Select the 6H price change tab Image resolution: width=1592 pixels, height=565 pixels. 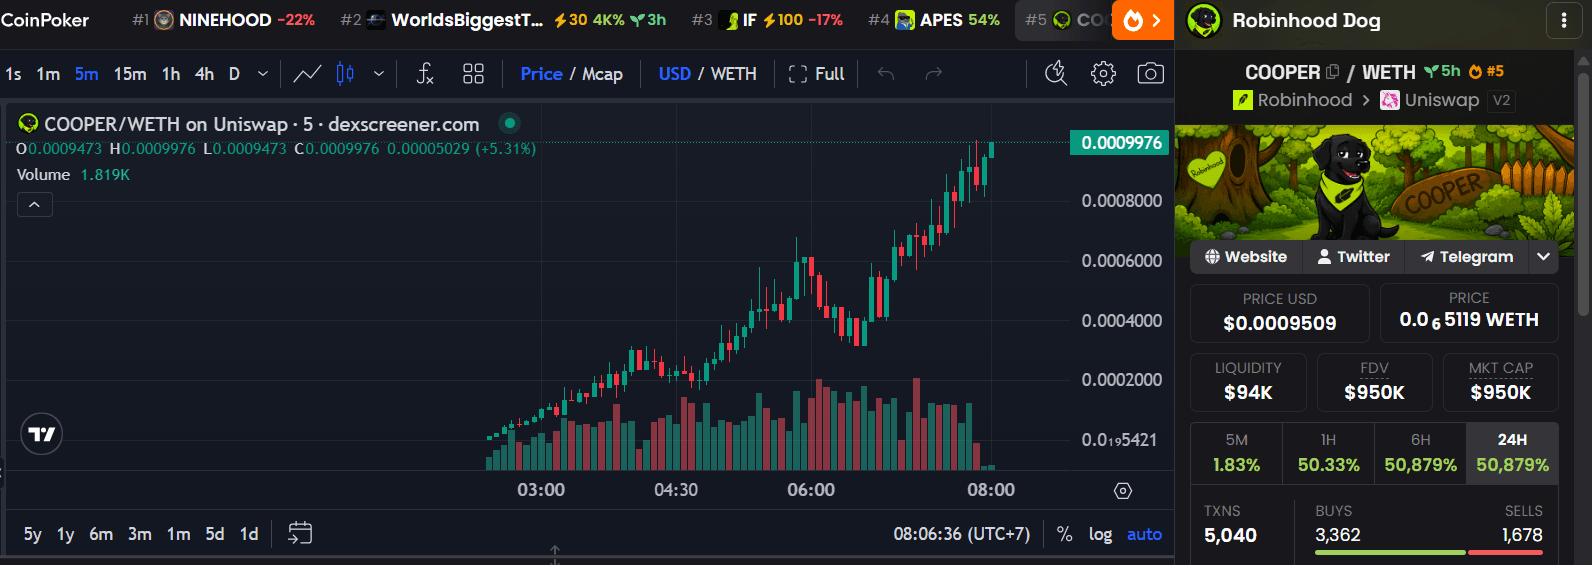[1420, 453]
